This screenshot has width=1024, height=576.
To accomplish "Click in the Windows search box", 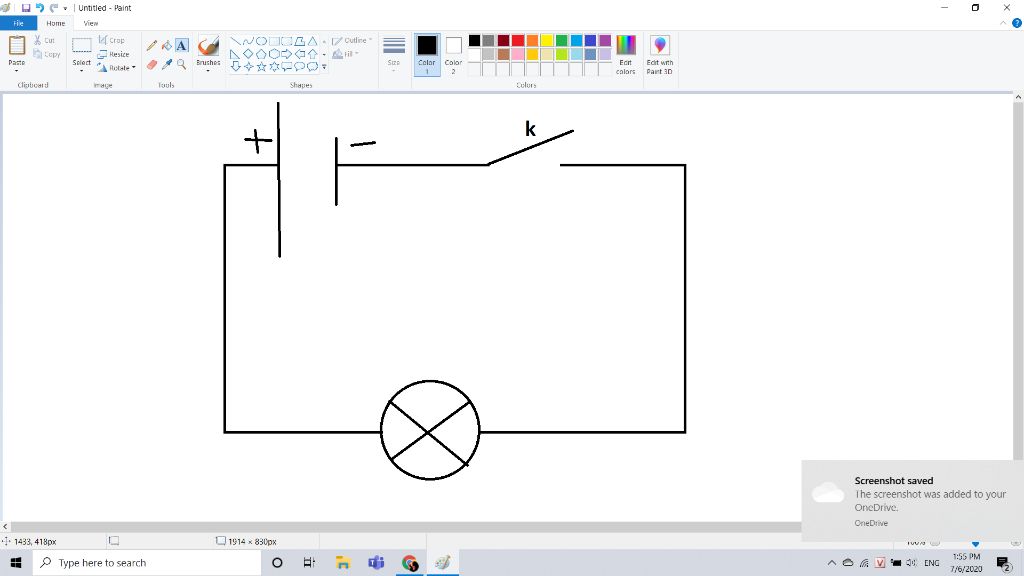I will (x=147, y=562).
